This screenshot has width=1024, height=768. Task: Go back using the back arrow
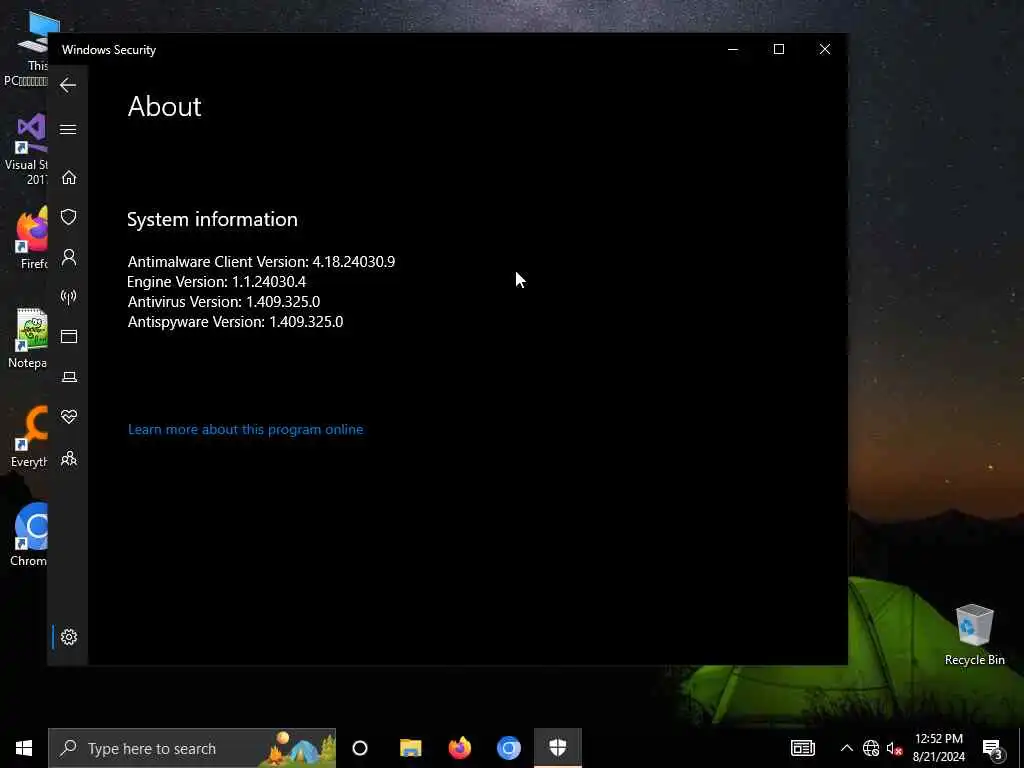tap(68, 85)
